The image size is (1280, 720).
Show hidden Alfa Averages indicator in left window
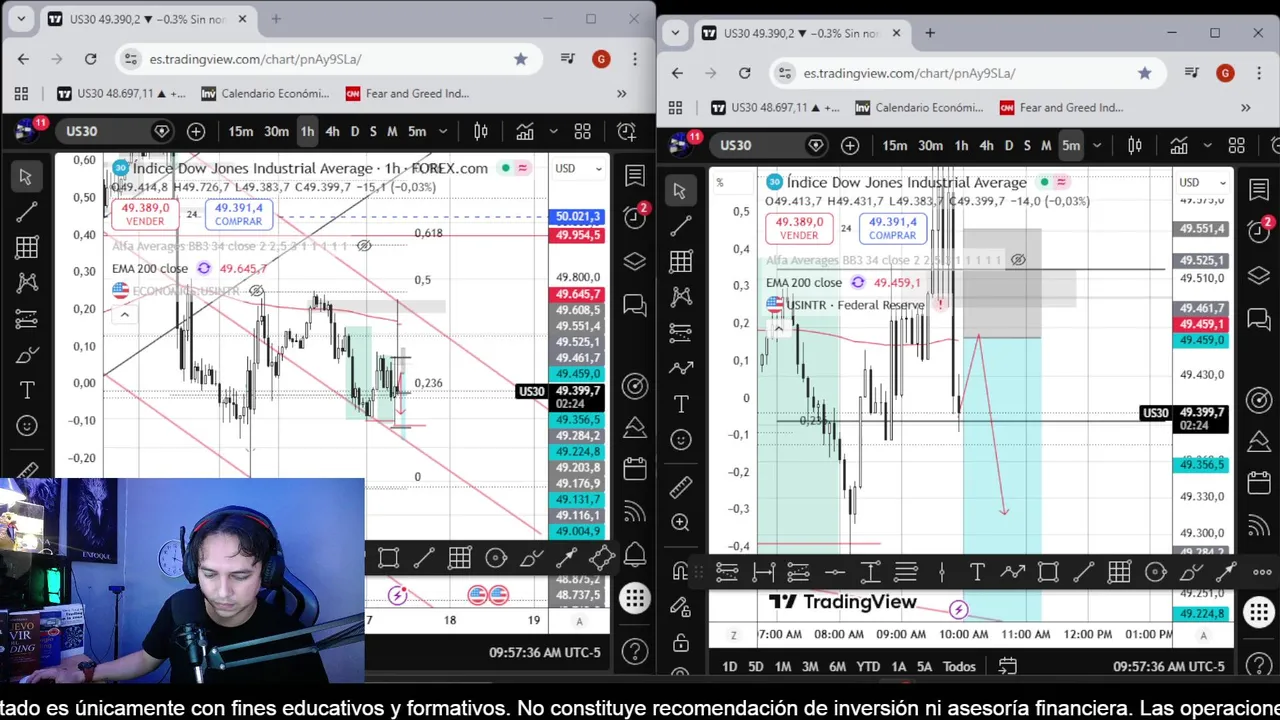pos(365,245)
